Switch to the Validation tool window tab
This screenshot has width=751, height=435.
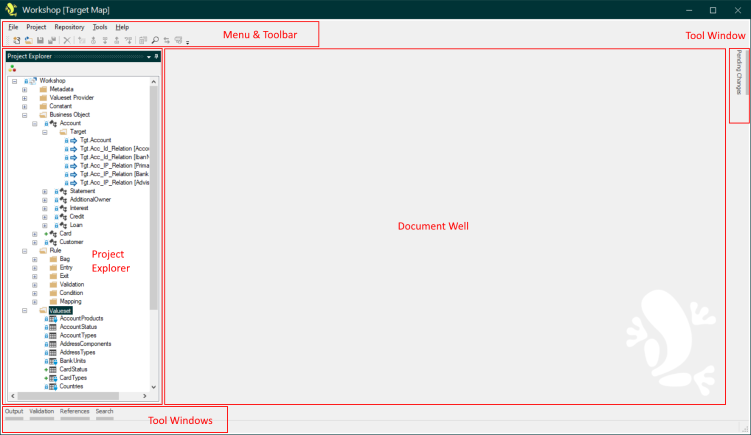(41, 411)
